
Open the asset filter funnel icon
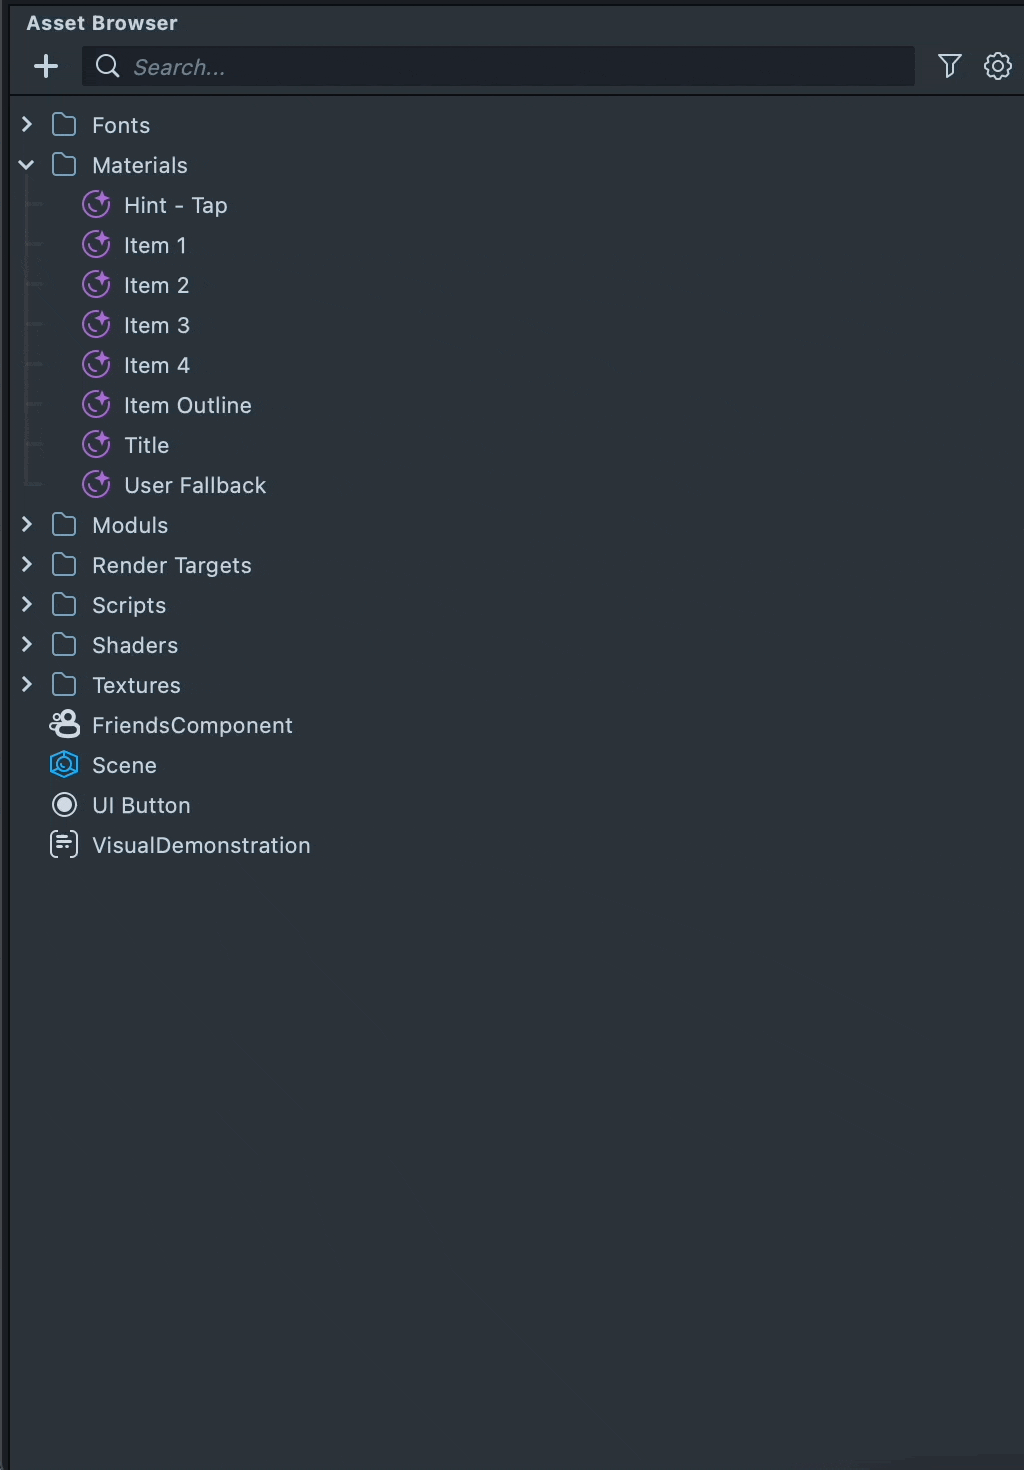pos(950,66)
